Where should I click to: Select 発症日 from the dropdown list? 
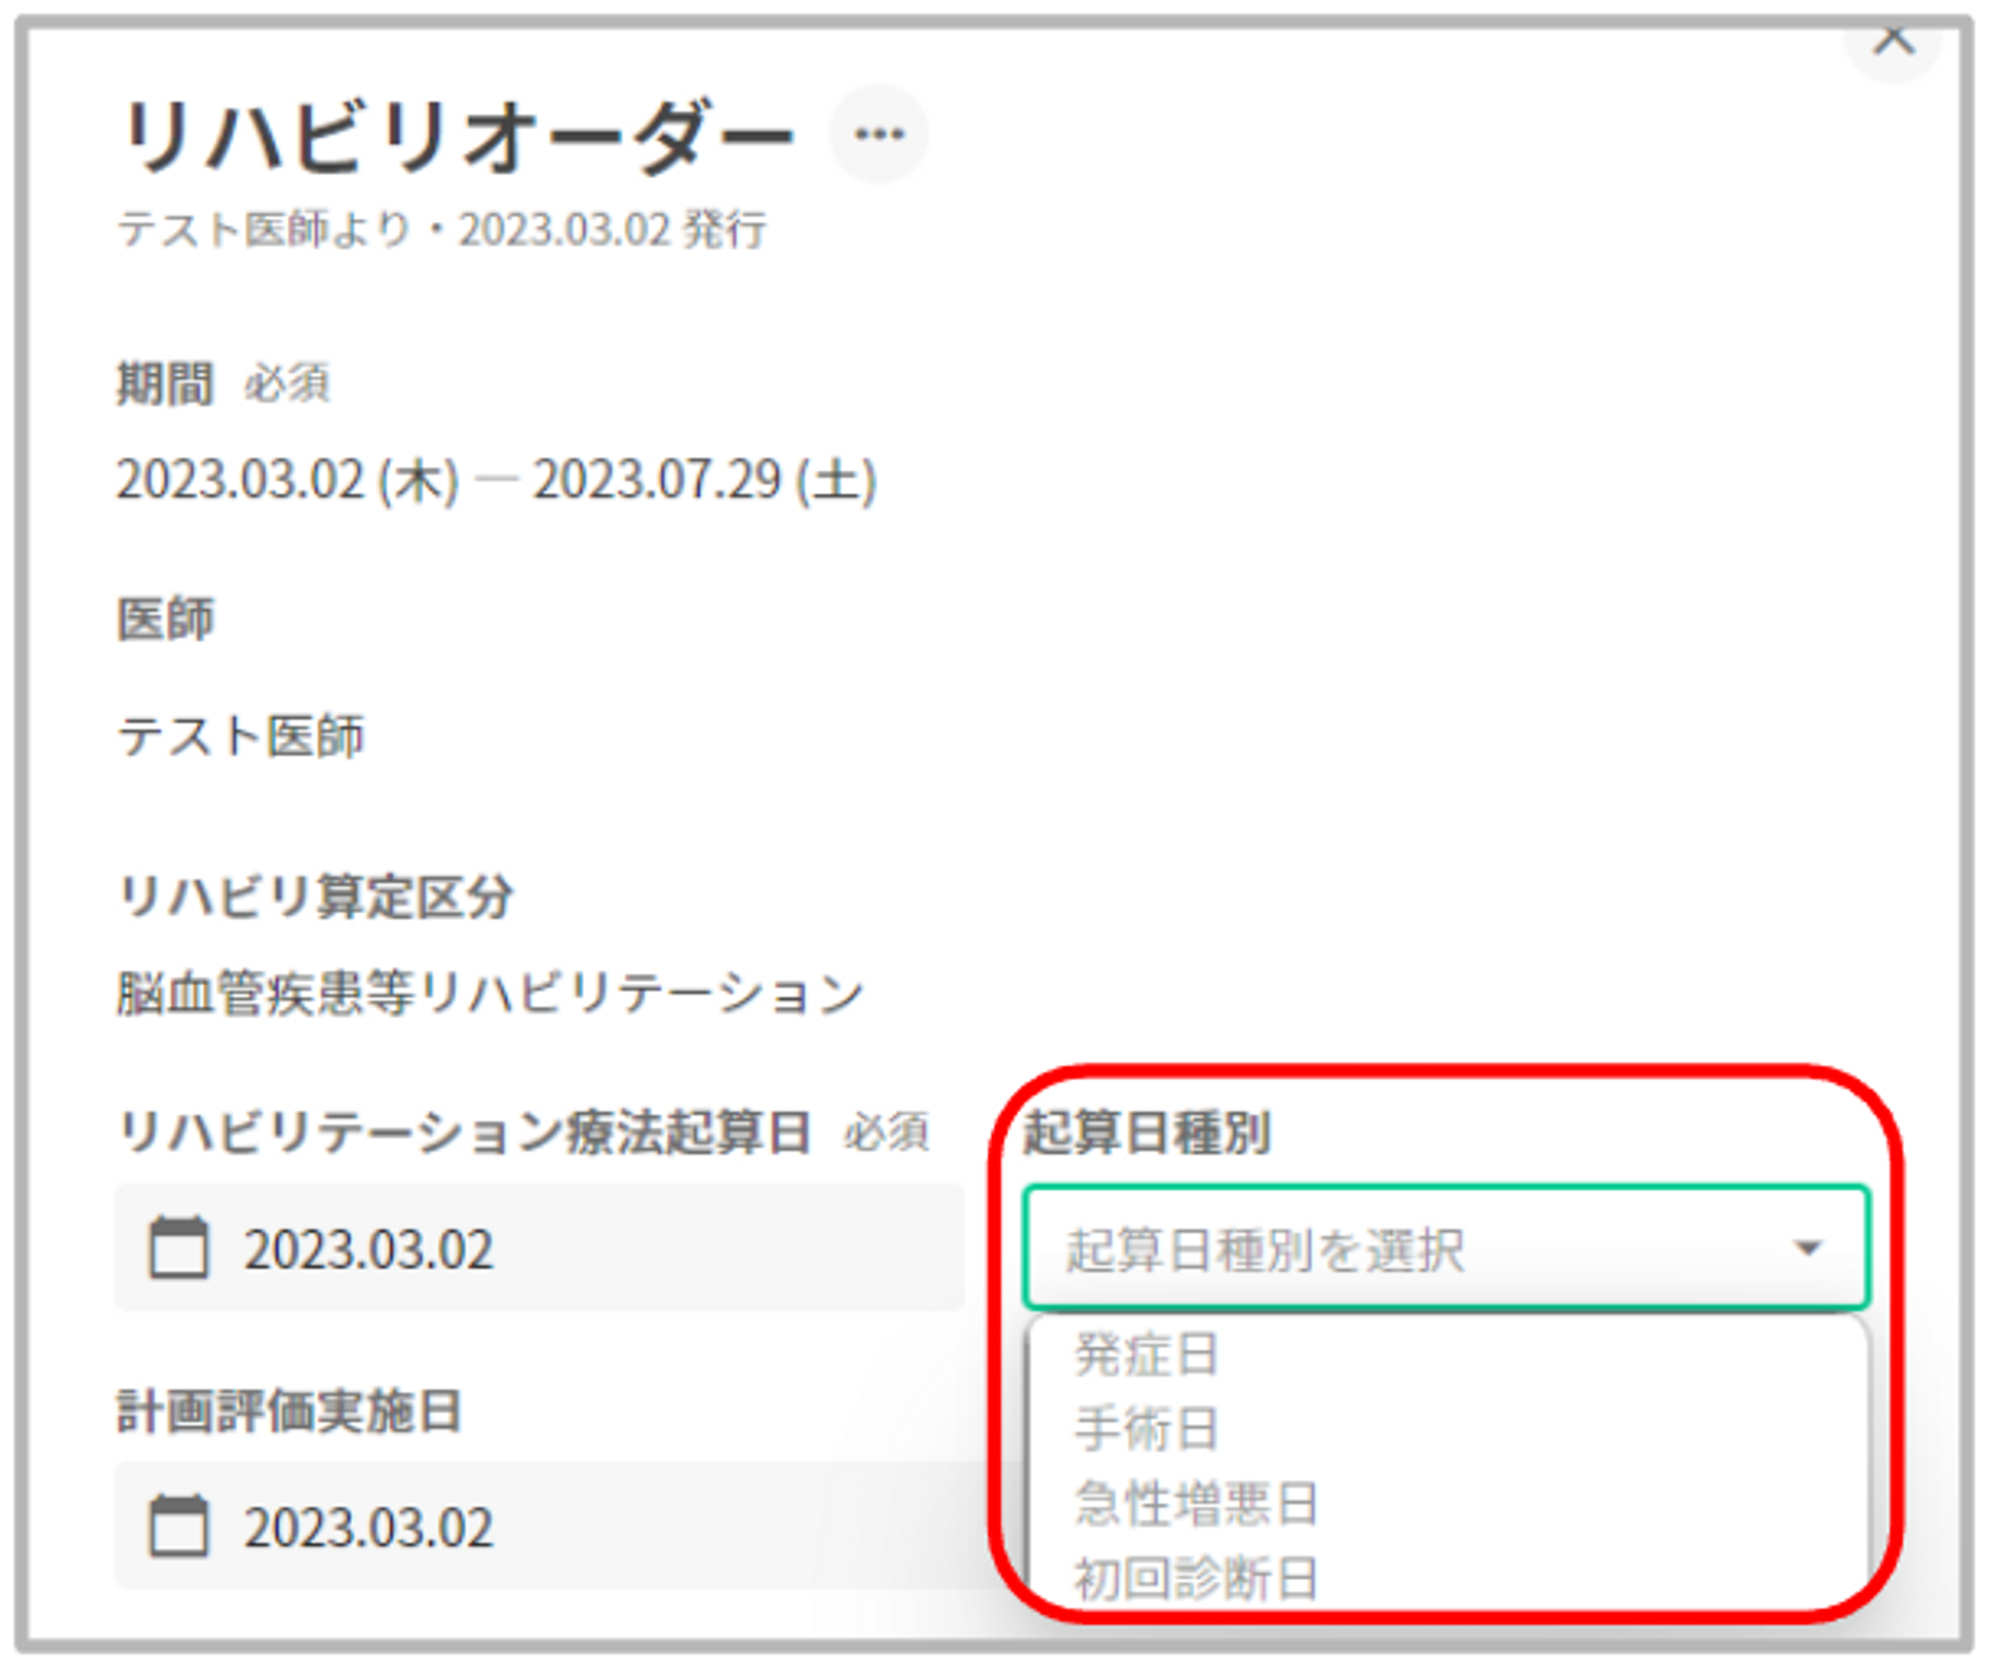tap(1146, 1355)
